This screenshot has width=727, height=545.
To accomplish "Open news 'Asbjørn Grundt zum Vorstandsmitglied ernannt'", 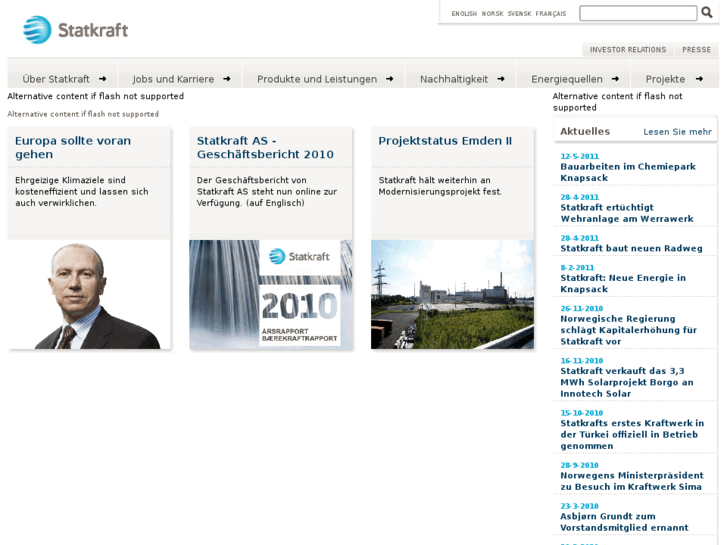I will (x=624, y=522).
